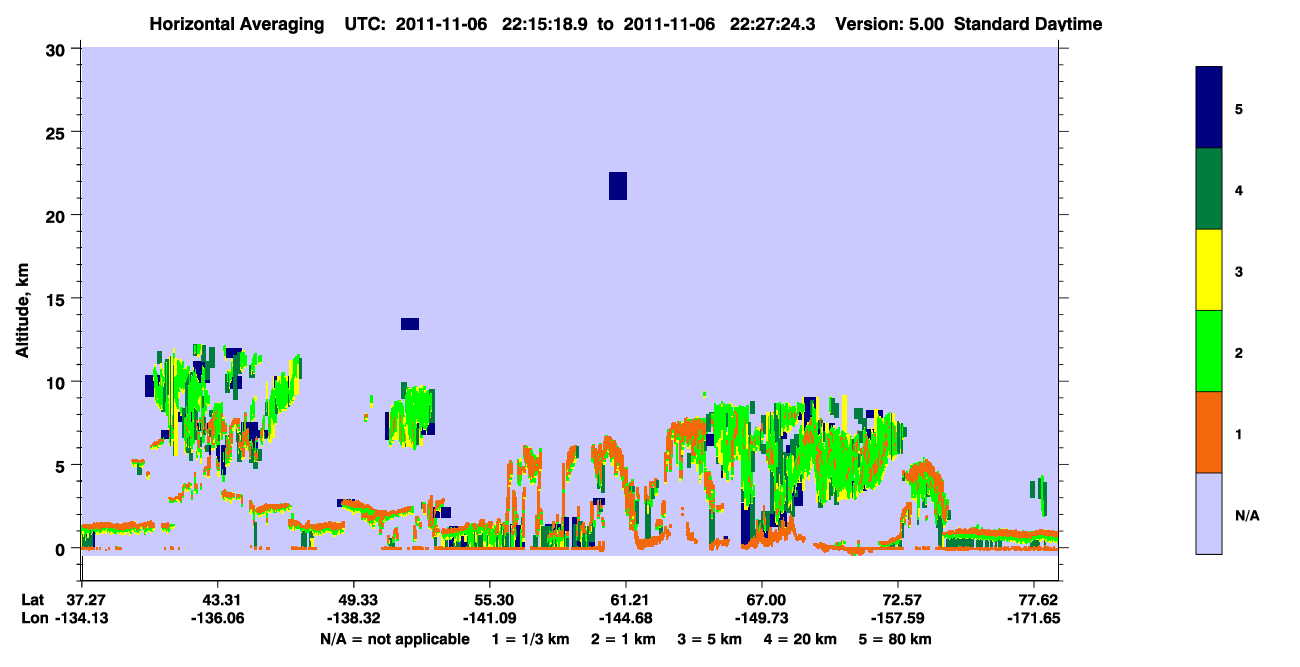Click the longitude value -136.06
Screen dimensions: 1300x667
coord(218,619)
